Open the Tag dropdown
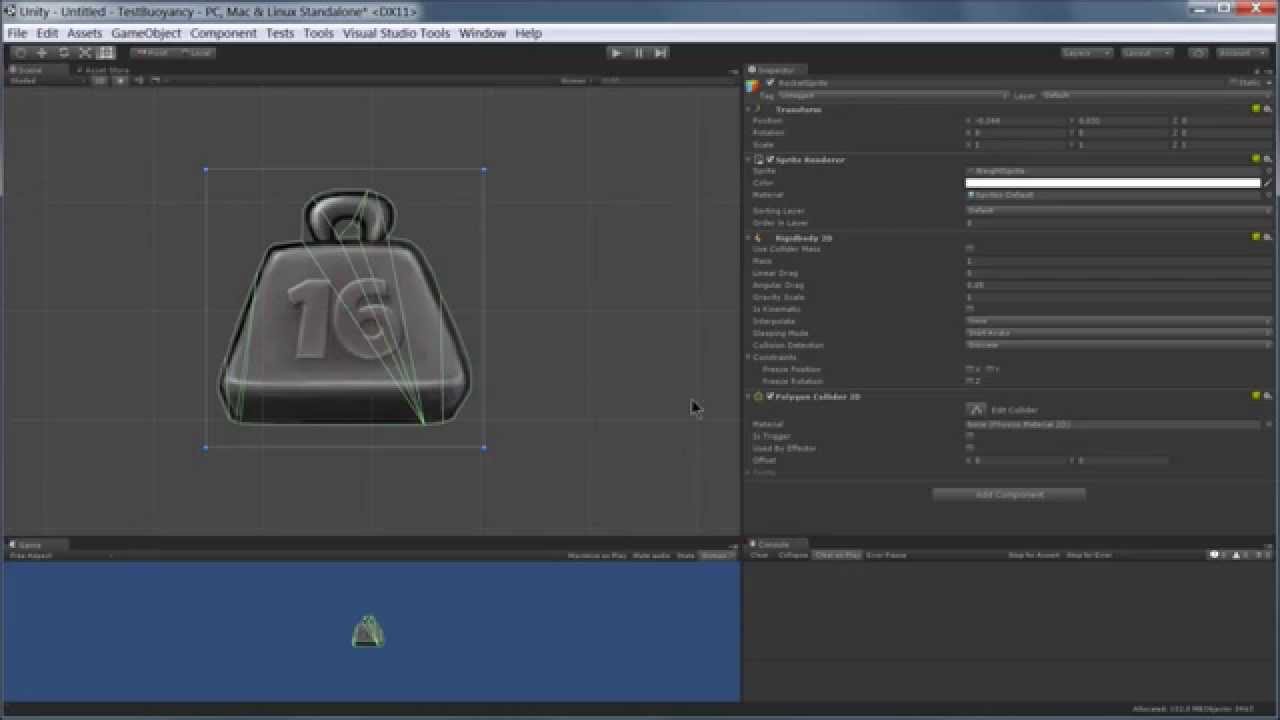This screenshot has height=720, width=1280. (893, 95)
